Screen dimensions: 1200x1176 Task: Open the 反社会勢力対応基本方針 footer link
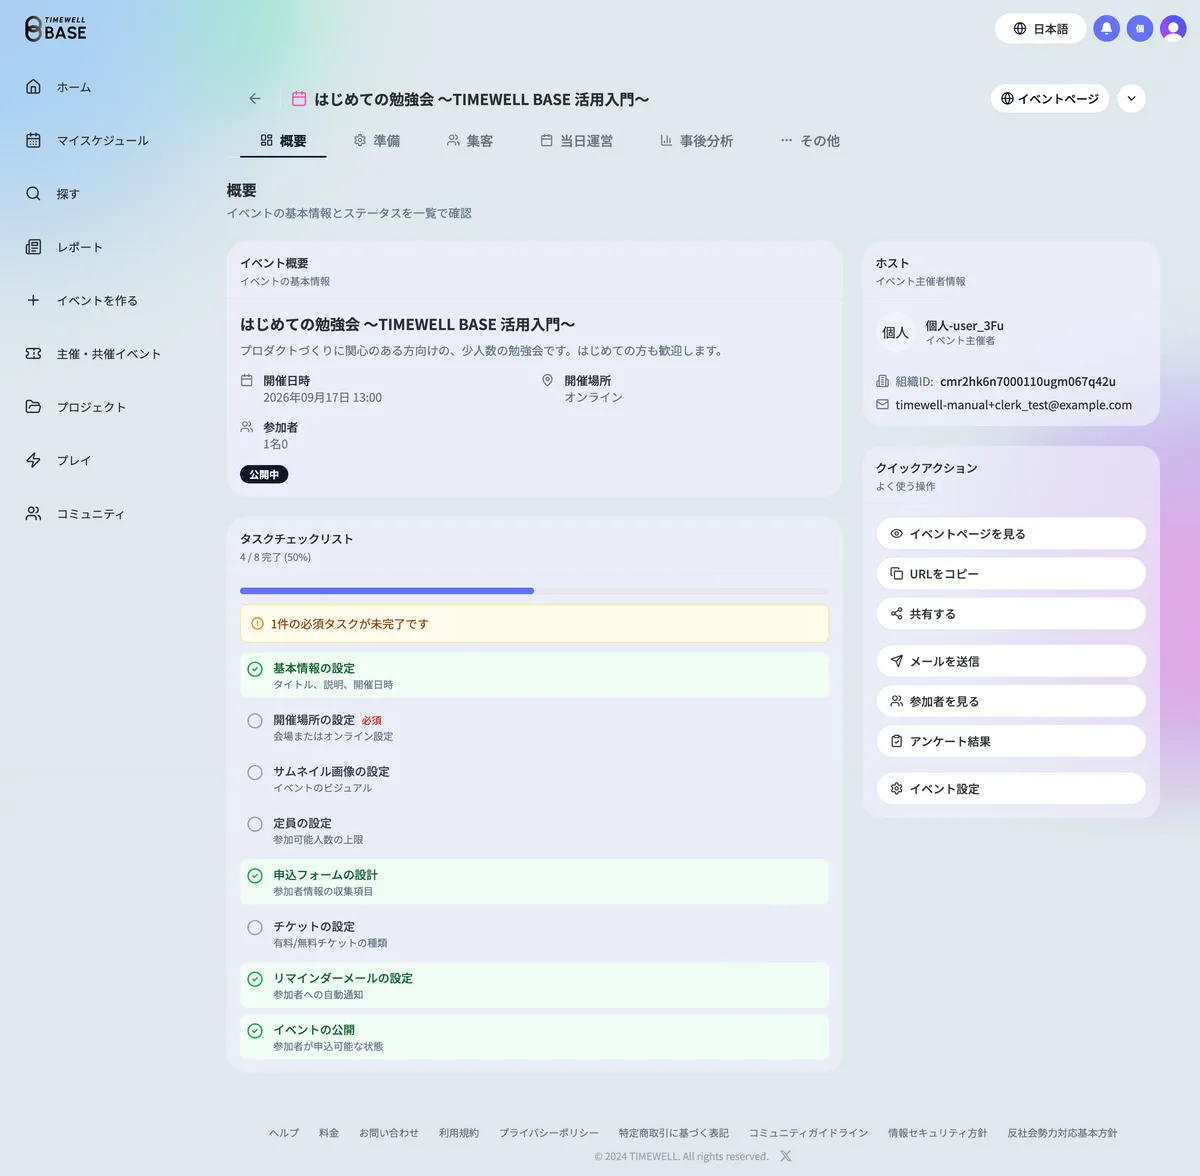coord(1062,1133)
